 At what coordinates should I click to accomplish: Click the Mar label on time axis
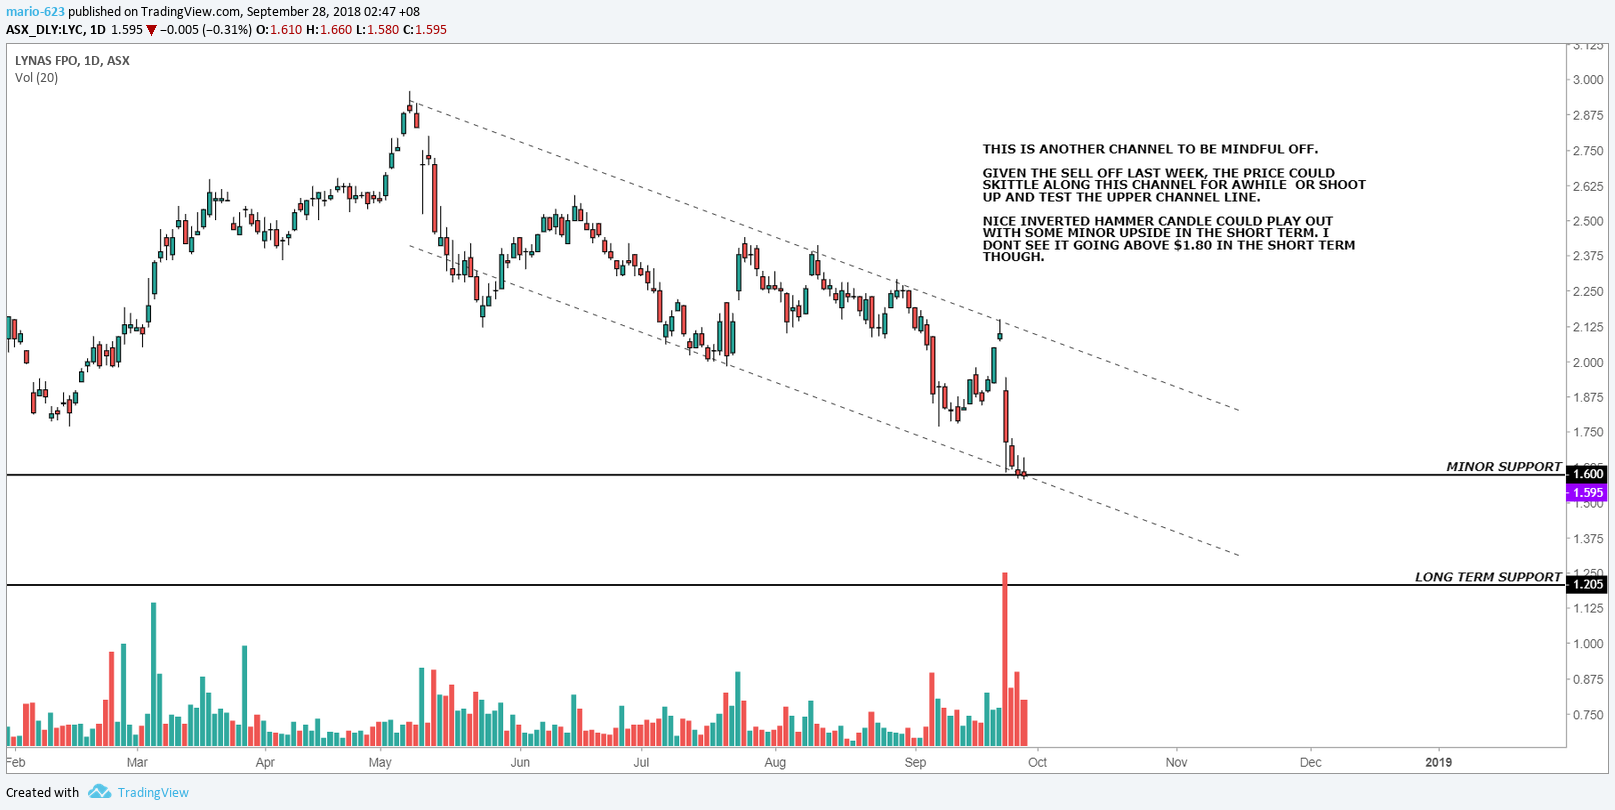click(x=137, y=762)
